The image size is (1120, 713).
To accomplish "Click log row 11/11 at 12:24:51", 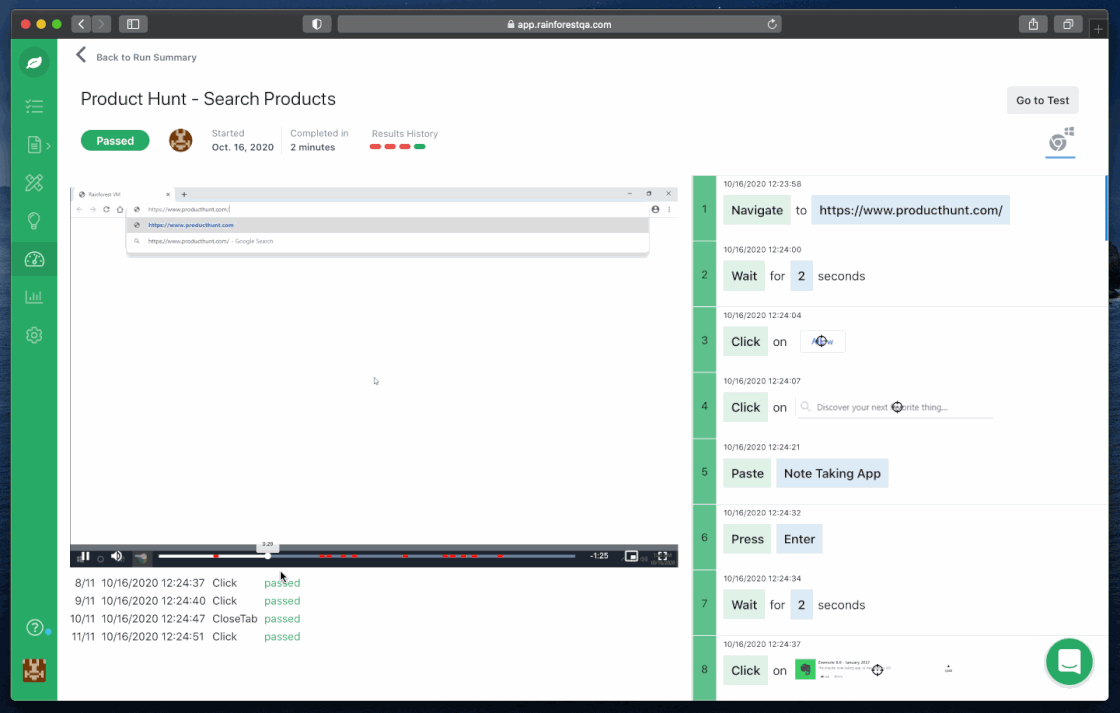I will coord(186,637).
